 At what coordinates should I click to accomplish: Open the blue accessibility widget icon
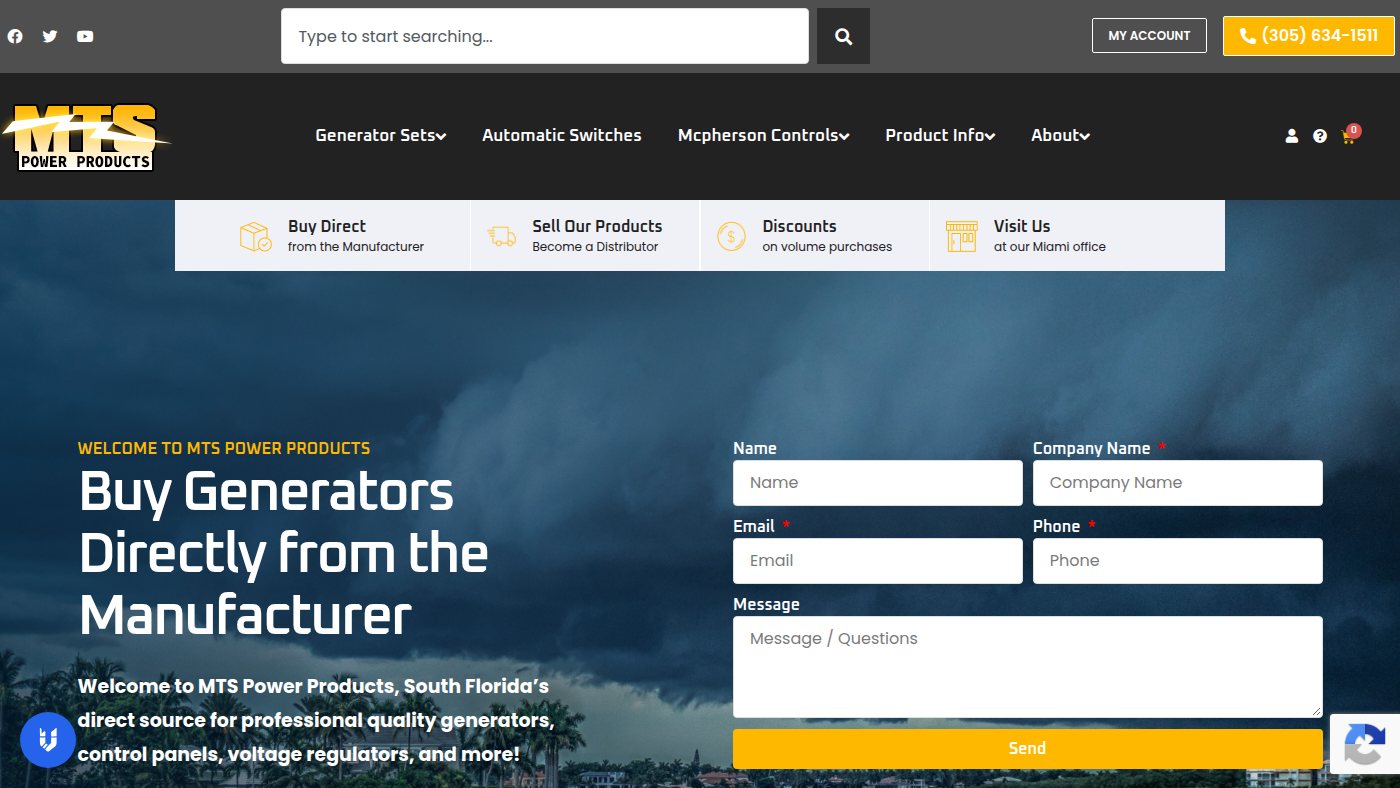click(x=48, y=740)
